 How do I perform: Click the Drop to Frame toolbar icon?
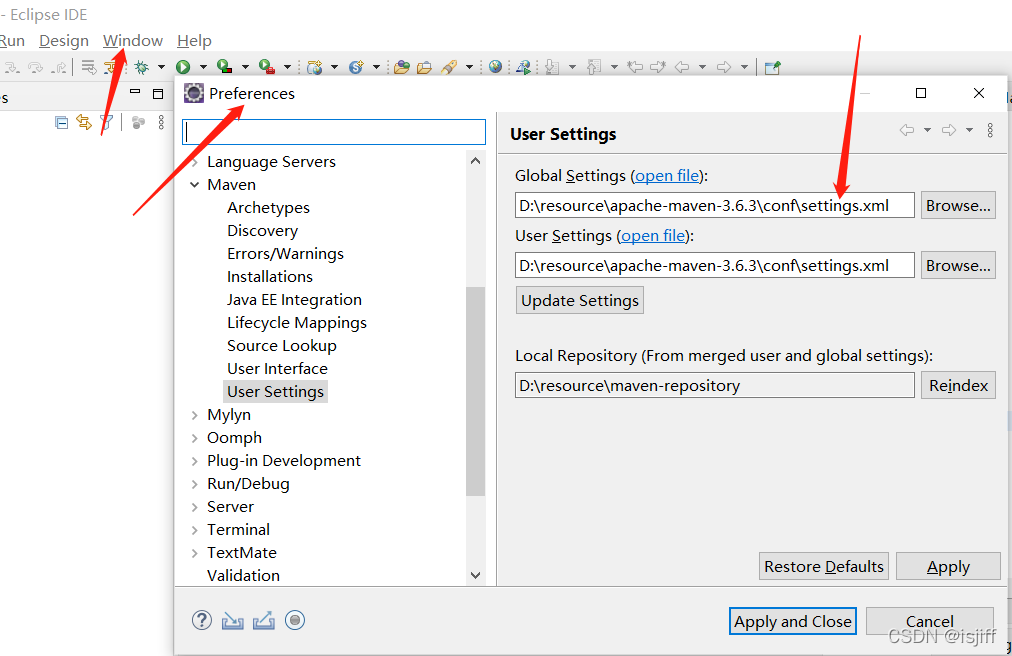click(x=88, y=67)
